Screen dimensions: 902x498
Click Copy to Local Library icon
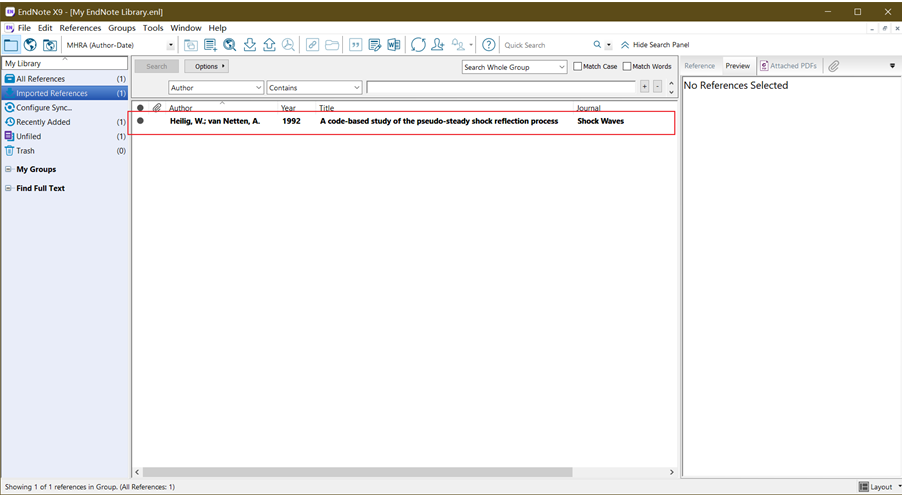(190, 45)
